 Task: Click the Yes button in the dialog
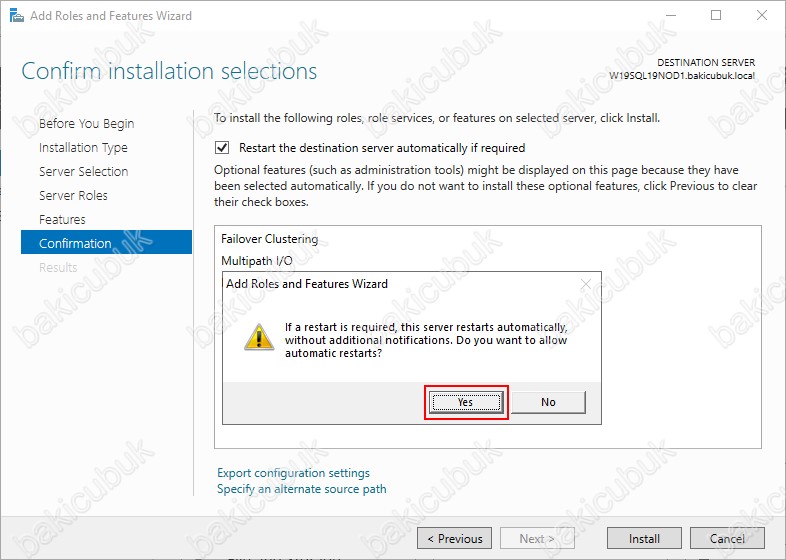click(466, 402)
